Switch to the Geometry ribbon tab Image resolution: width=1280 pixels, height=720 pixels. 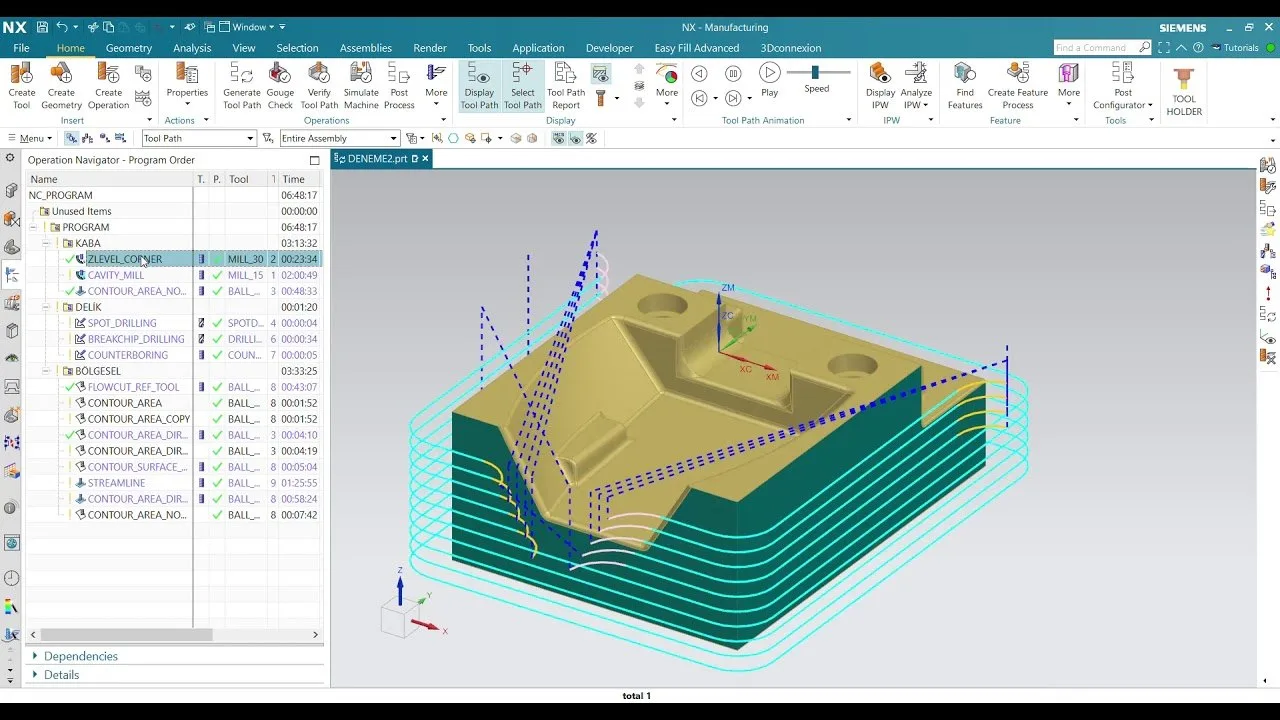point(129,48)
